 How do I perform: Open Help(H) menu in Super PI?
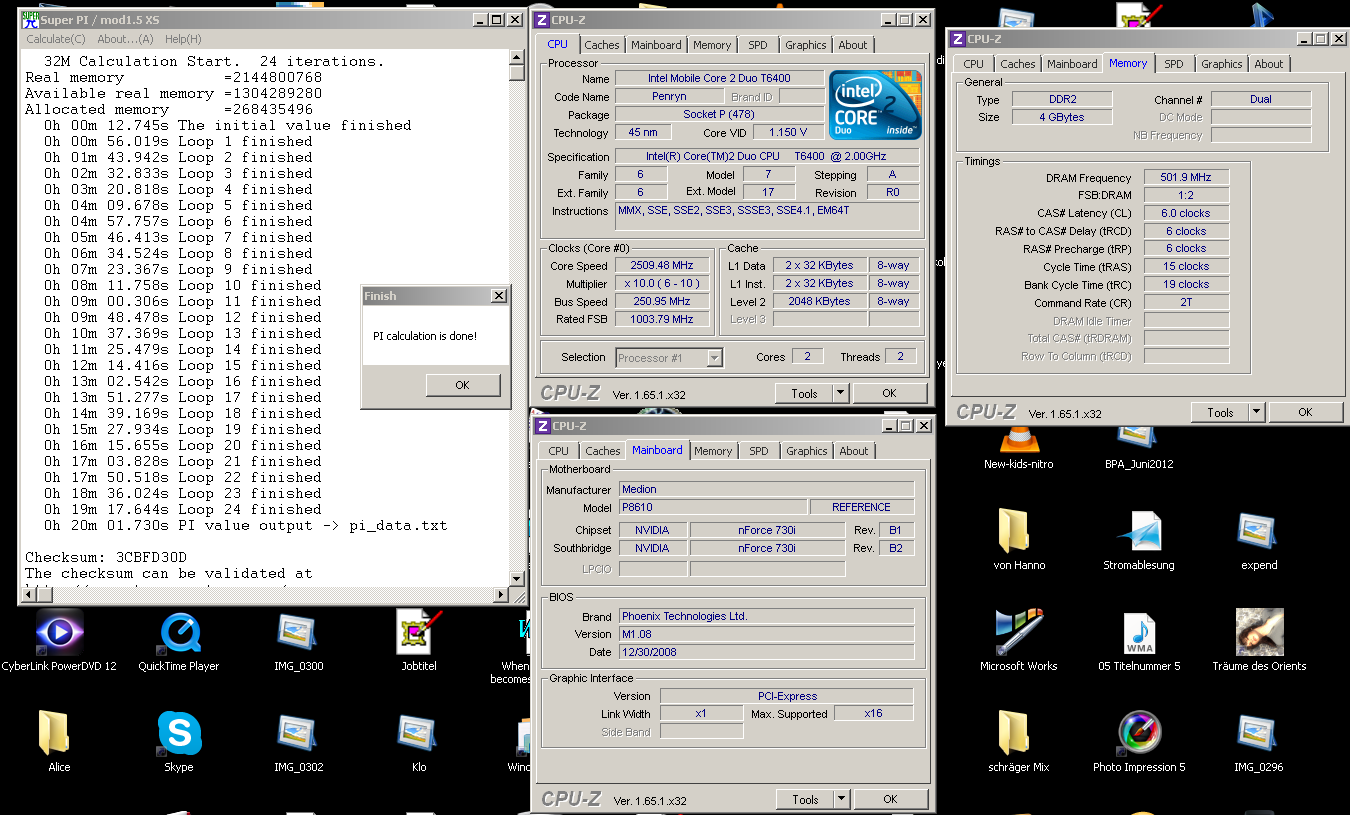(183, 39)
